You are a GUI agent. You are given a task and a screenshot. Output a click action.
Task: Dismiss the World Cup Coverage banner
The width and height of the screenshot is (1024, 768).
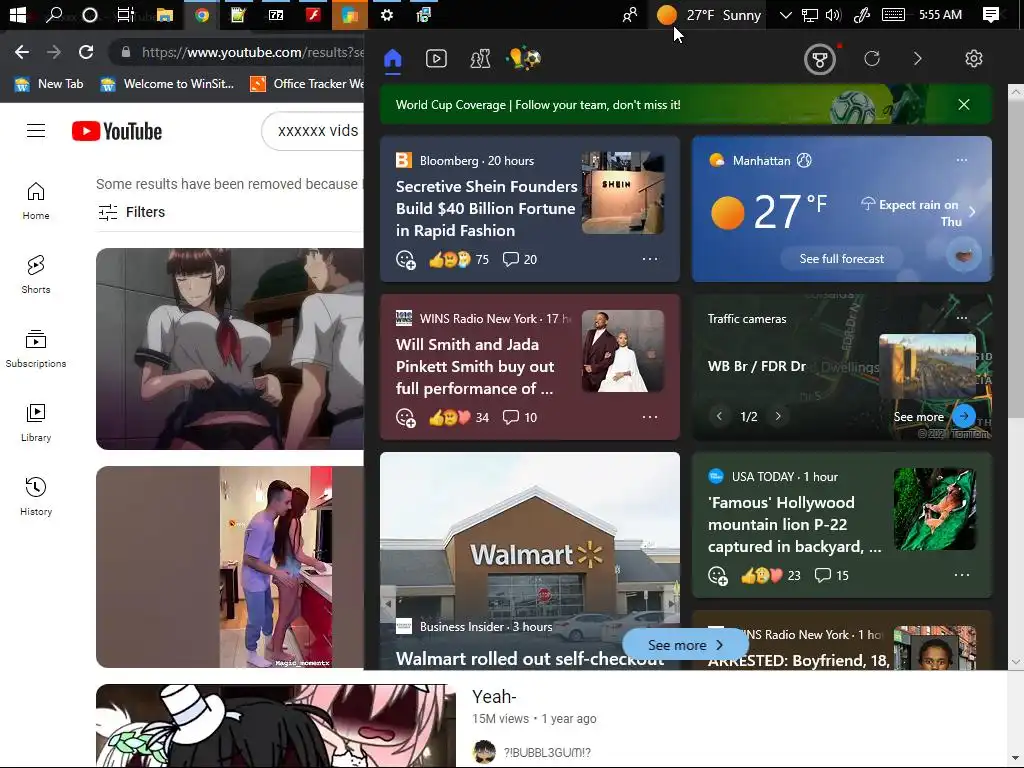tap(963, 104)
